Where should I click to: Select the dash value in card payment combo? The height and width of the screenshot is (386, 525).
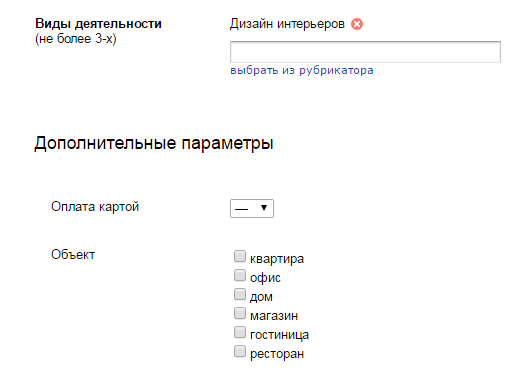pyautogui.click(x=252, y=208)
